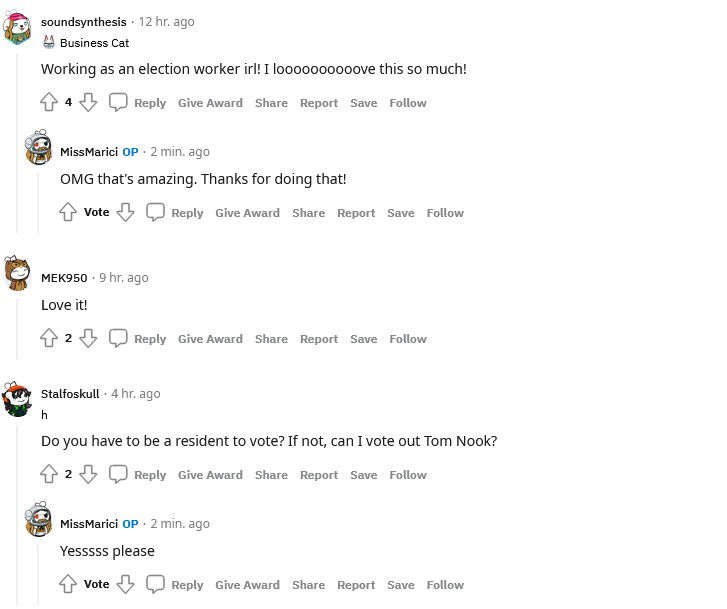Follow MissMarici's "OMG that's amazing" reply
Image resolution: width=727 pixels, height=609 pixels.
click(x=445, y=213)
